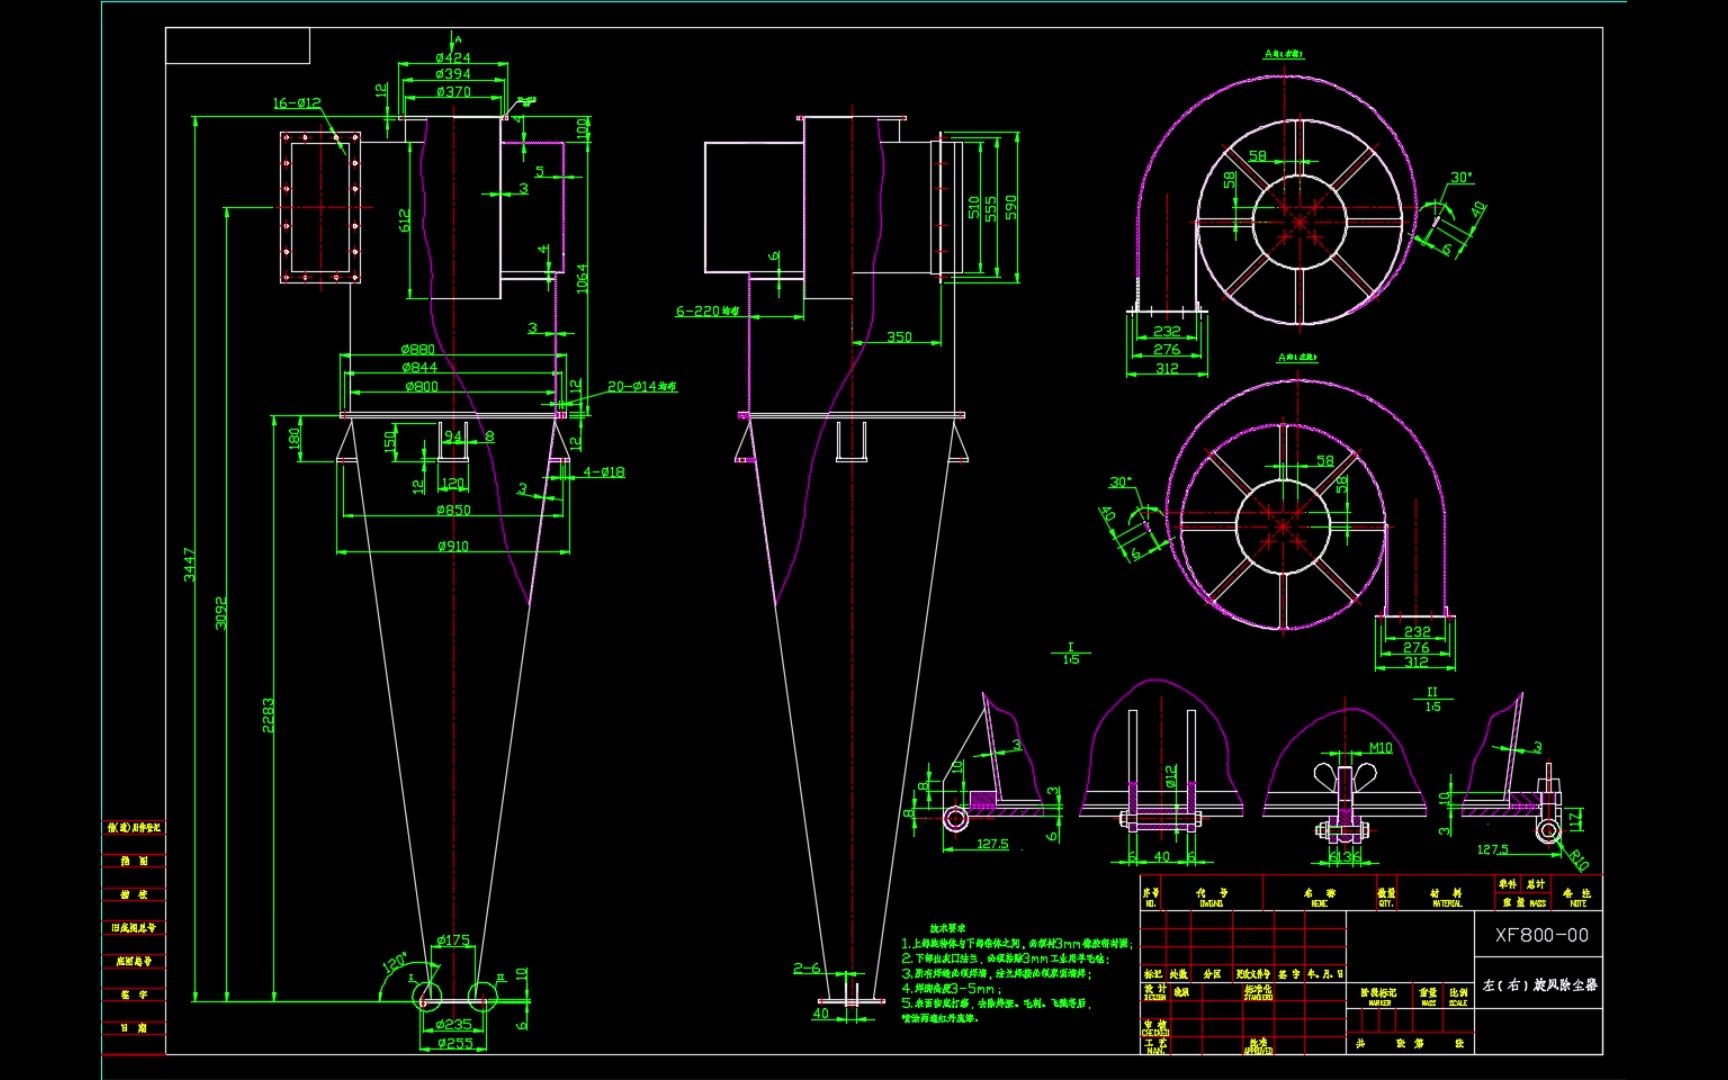Select technical note 4 about 3-5mm
This screenshot has width=1728, height=1080.
(x=951, y=988)
